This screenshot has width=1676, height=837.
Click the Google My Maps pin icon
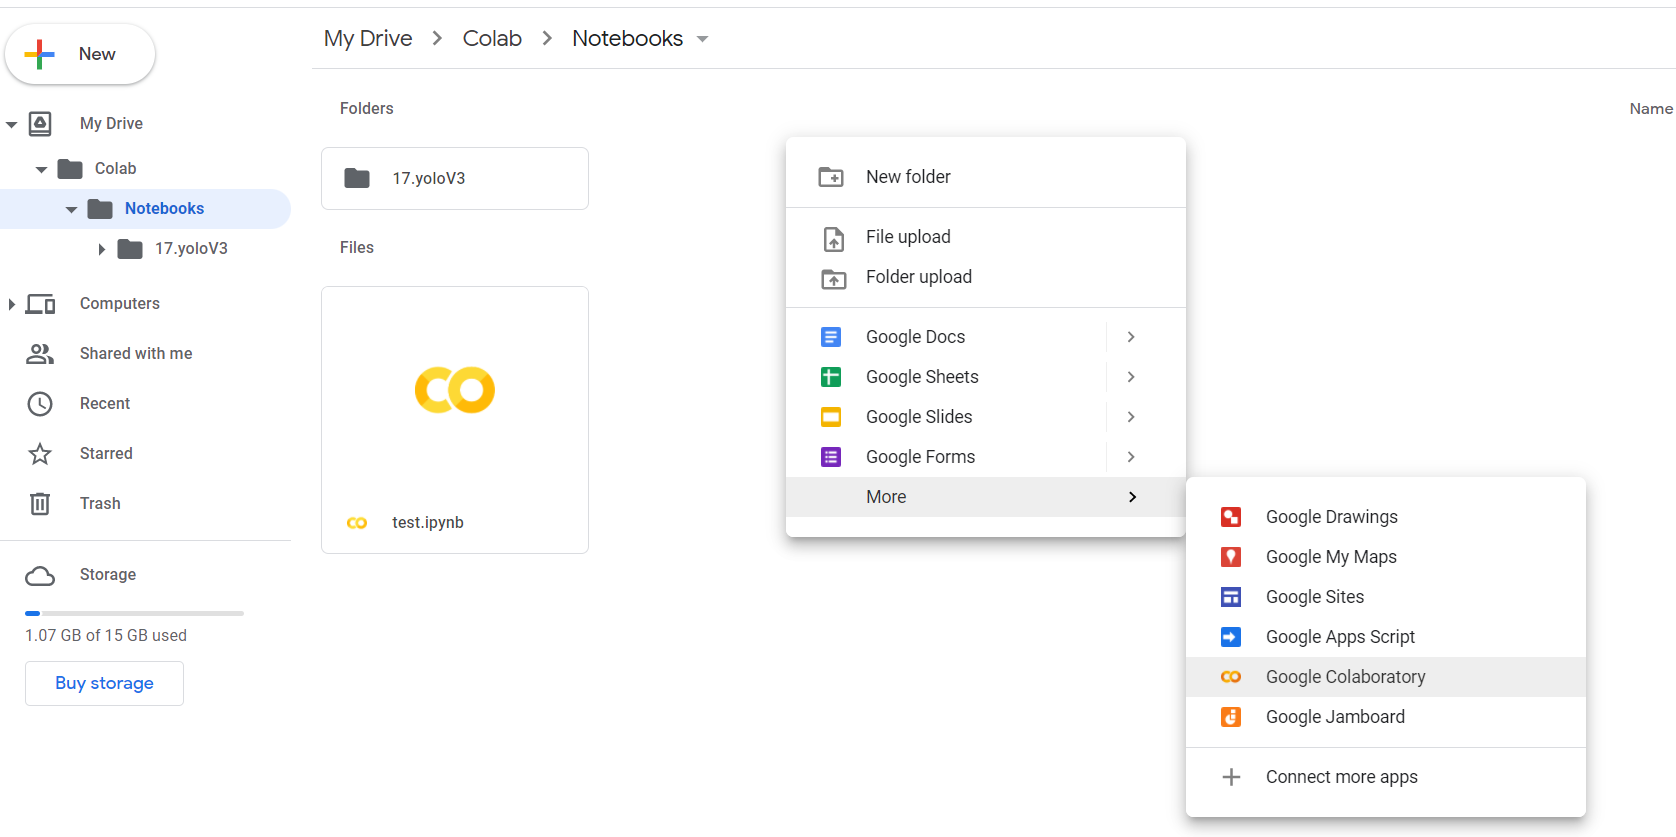[1231, 557]
